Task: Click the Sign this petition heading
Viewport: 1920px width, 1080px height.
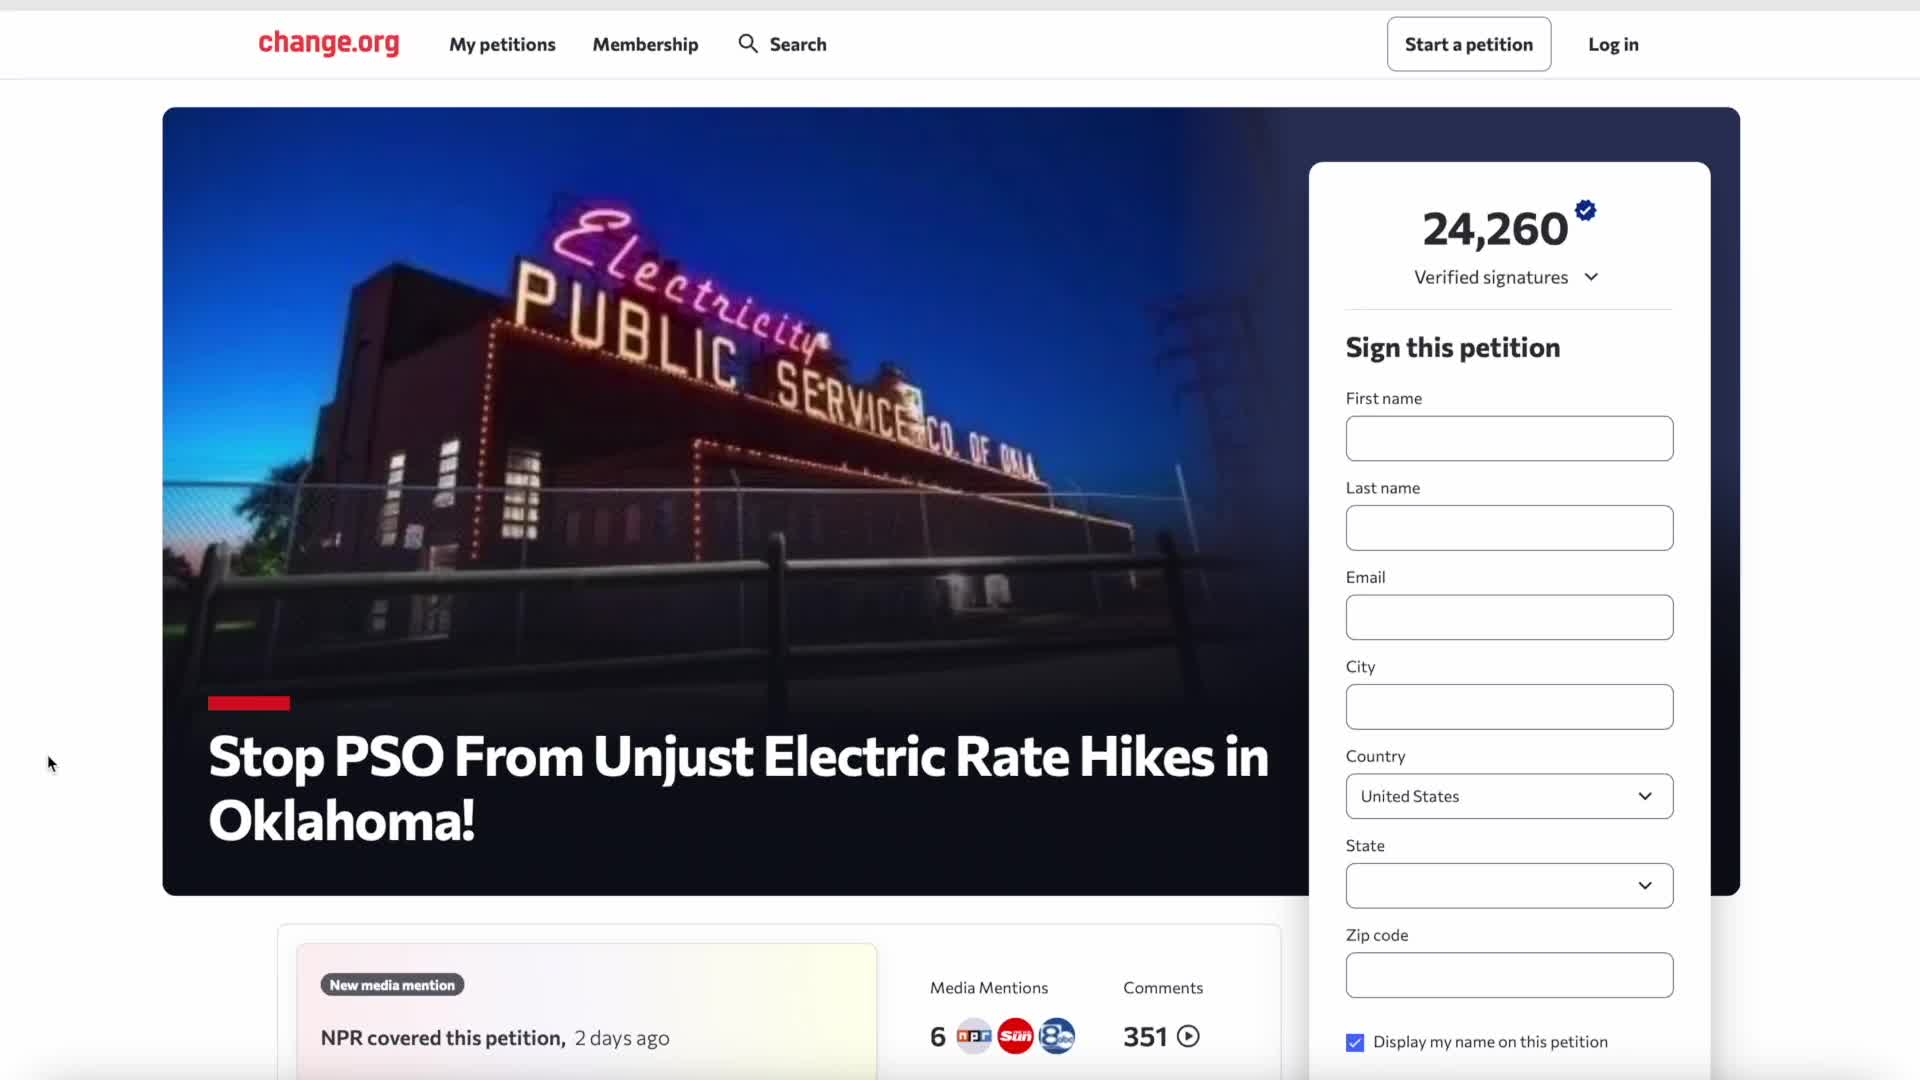Action: click(1452, 347)
